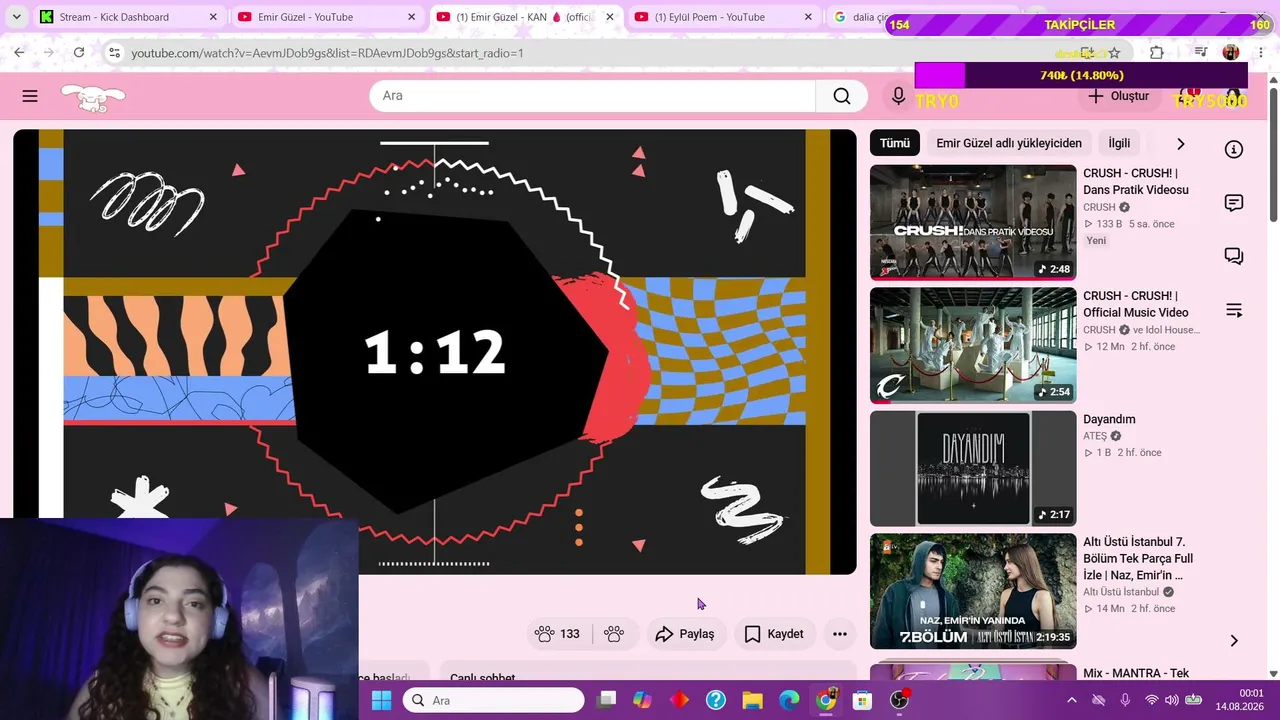Reload the page with refresh icon
1280x720 pixels.
(79, 53)
